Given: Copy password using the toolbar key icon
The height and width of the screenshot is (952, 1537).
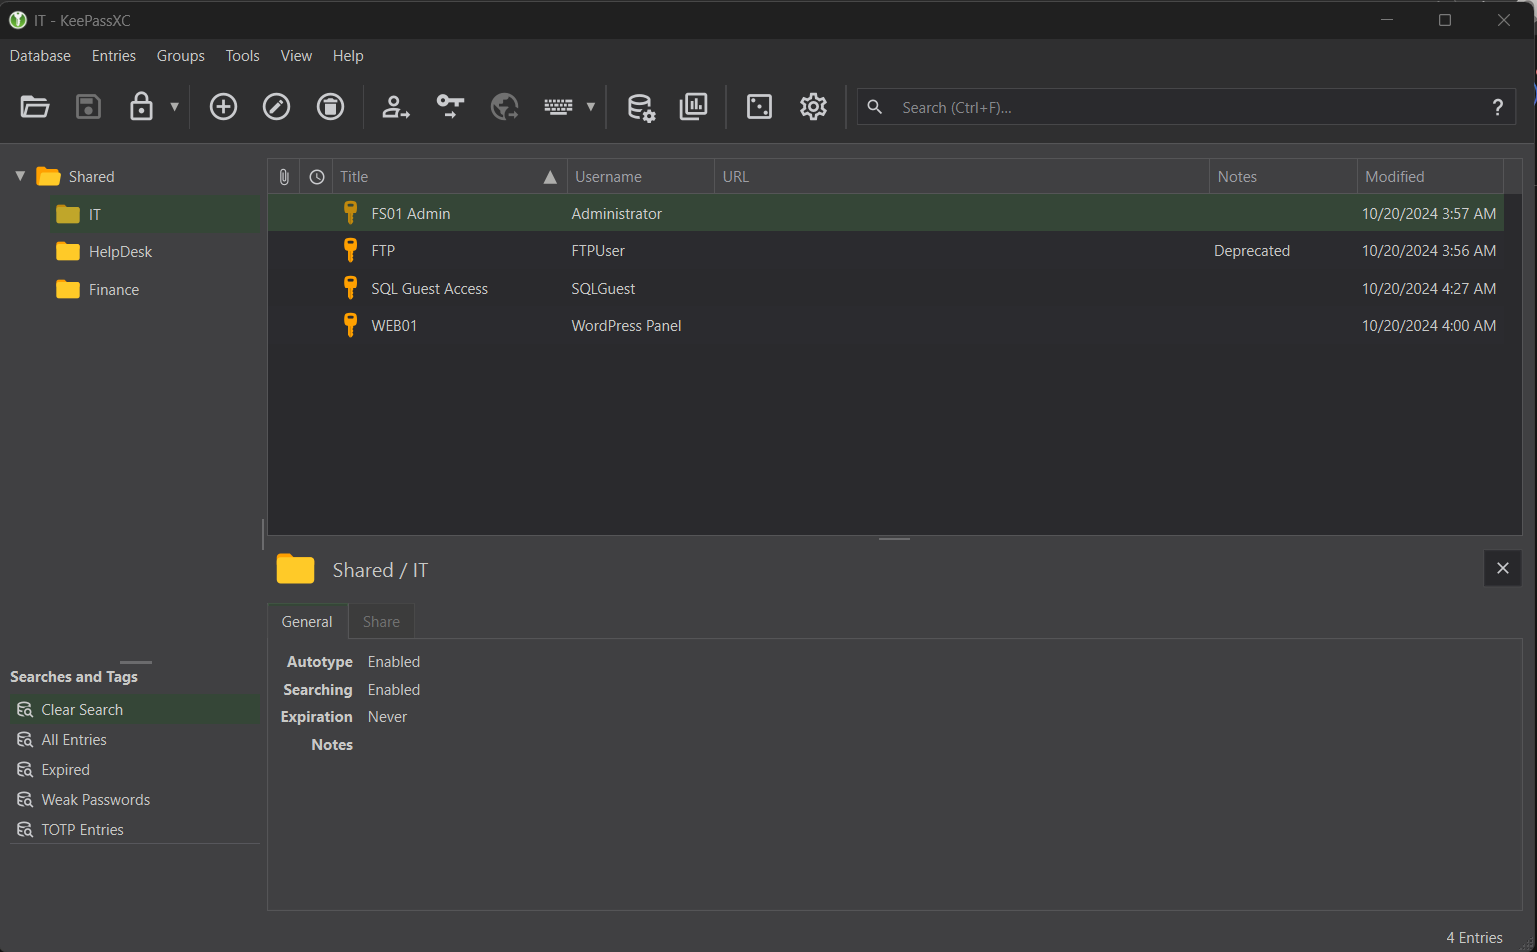Looking at the screenshot, I should tap(450, 107).
